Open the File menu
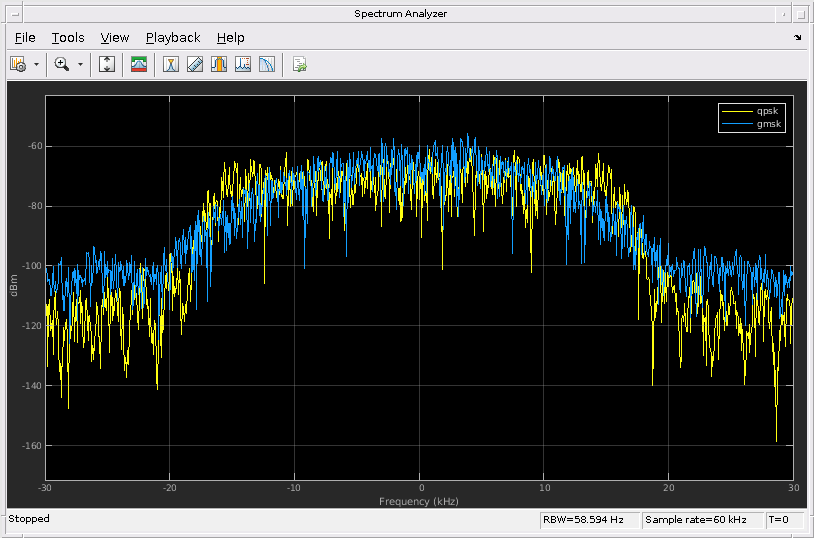814x538 pixels. coord(25,38)
